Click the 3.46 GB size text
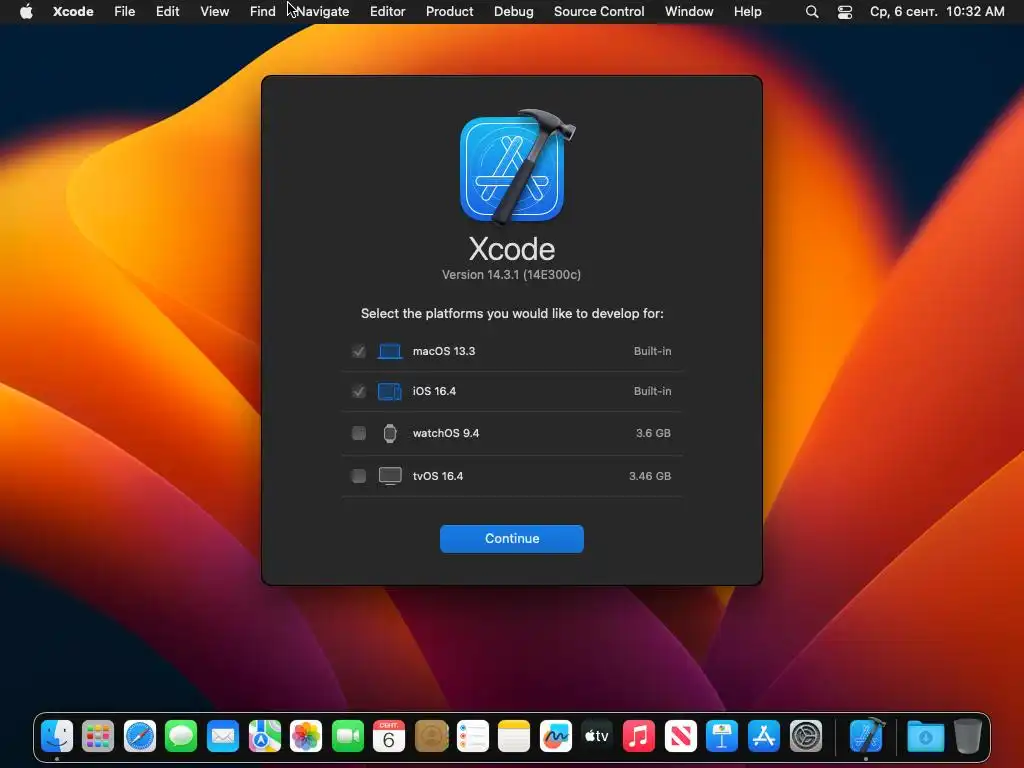Image resolution: width=1024 pixels, height=768 pixels. point(650,476)
